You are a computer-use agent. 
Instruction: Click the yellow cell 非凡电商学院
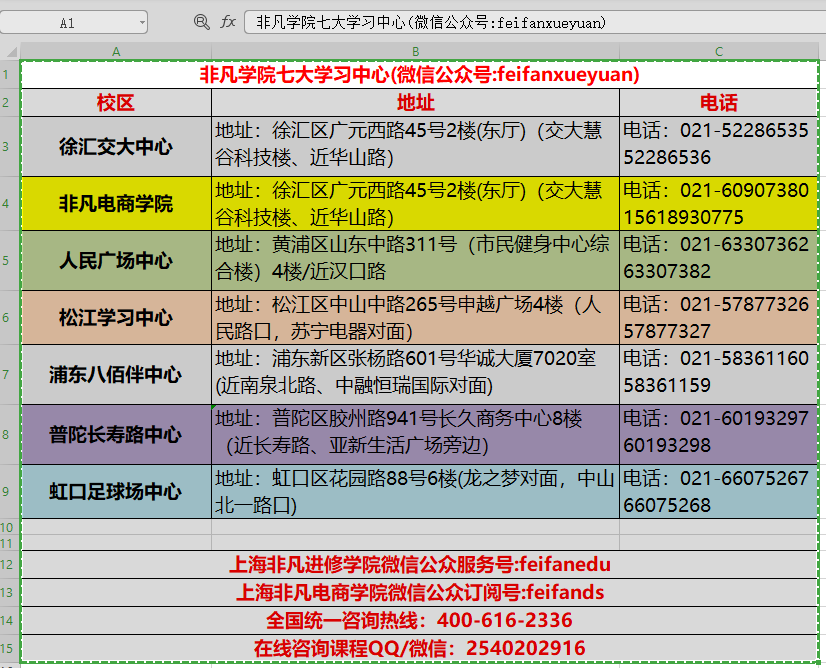coord(116,203)
